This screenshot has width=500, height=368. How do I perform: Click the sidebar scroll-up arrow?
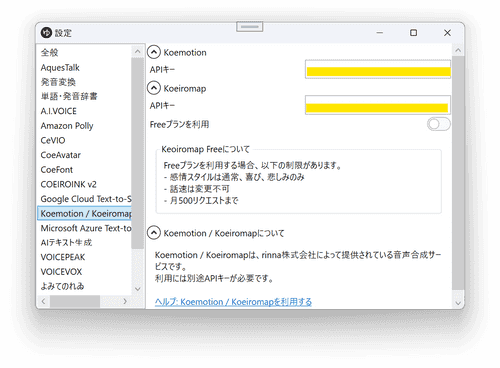tap(137, 51)
